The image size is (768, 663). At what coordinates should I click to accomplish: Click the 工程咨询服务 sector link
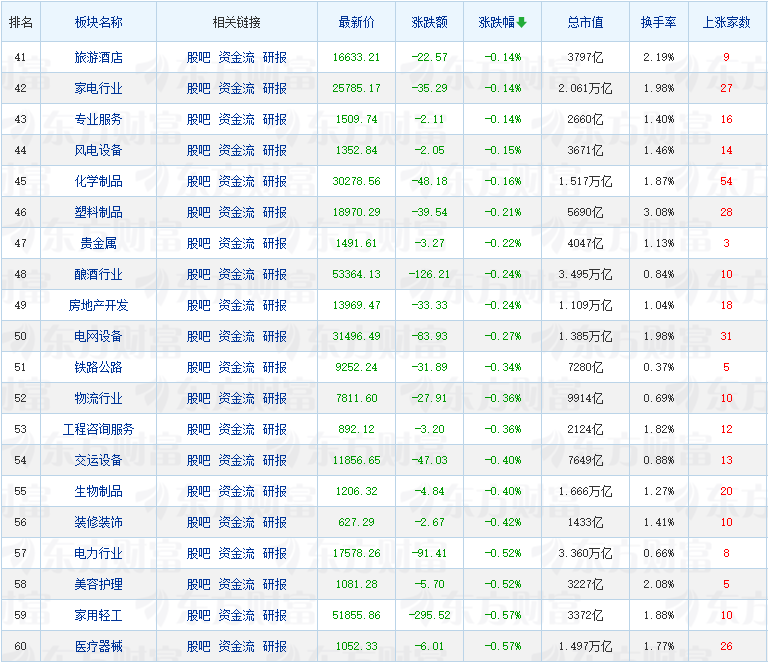coord(99,429)
